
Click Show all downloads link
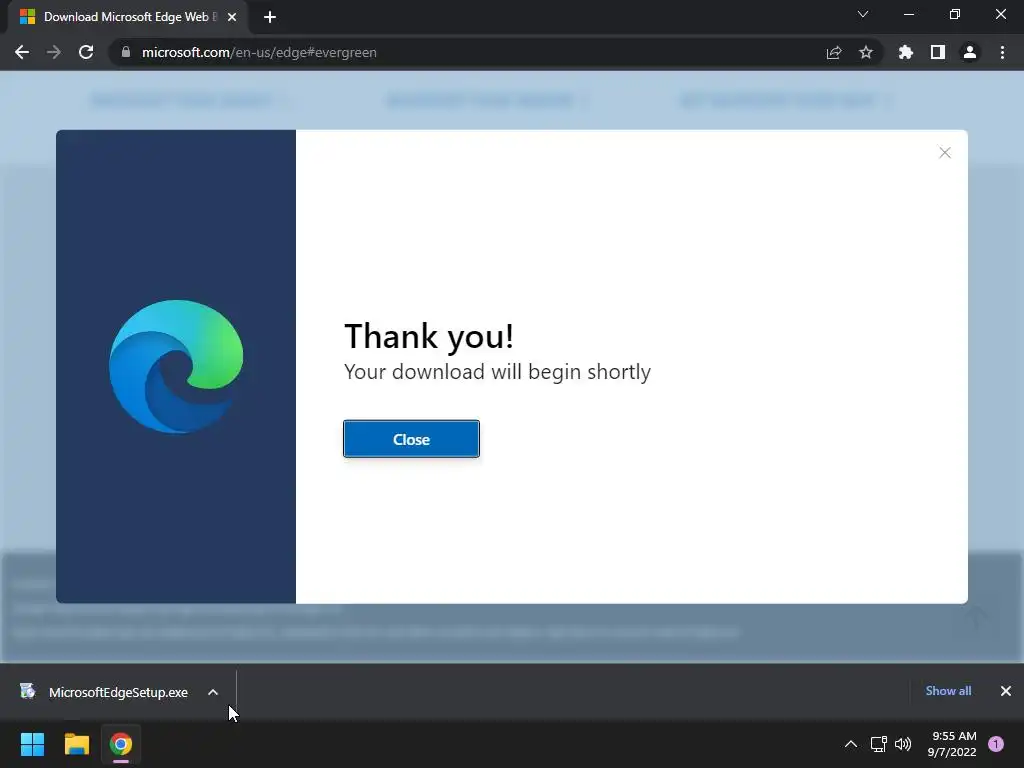(x=948, y=691)
